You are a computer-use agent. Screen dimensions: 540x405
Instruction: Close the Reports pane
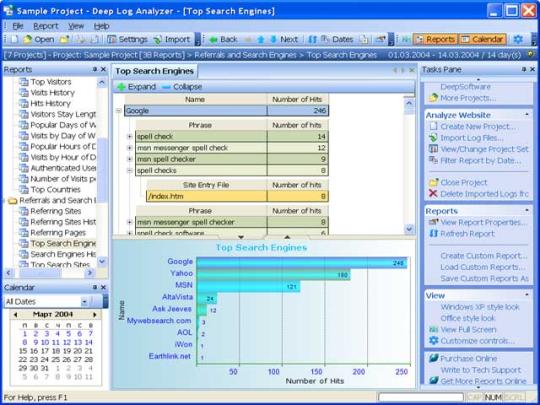click(103, 70)
